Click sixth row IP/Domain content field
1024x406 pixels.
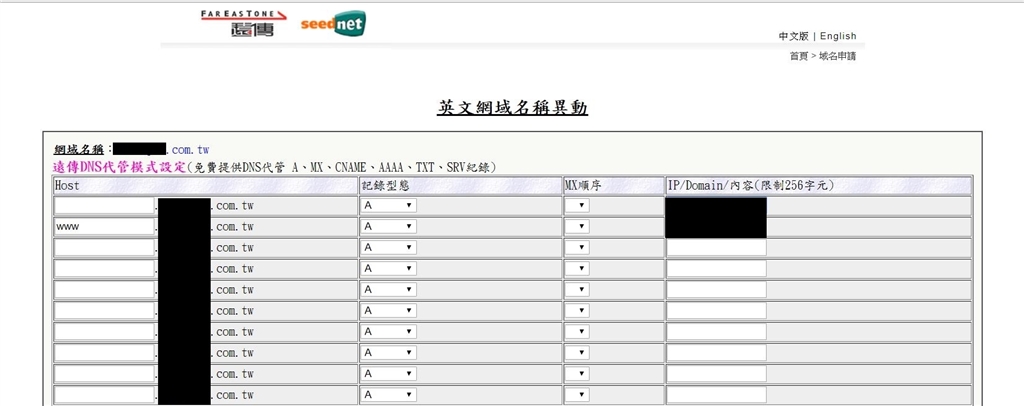(x=716, y=311)
